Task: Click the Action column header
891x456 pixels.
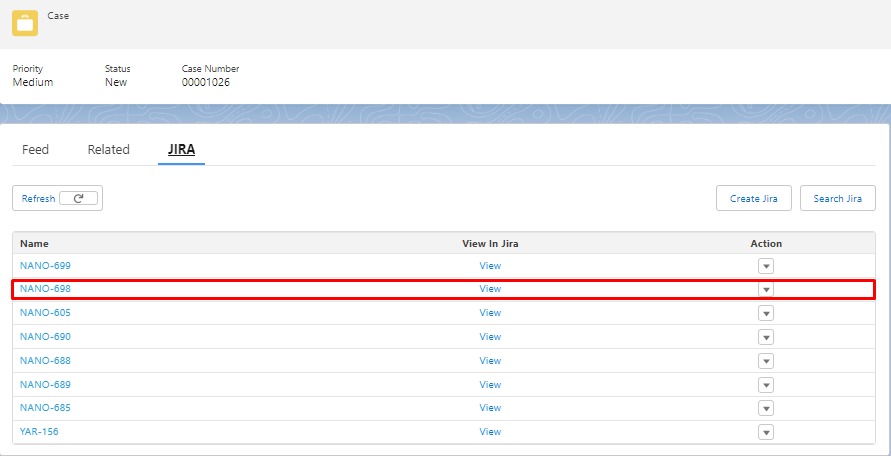Action: 766,243
